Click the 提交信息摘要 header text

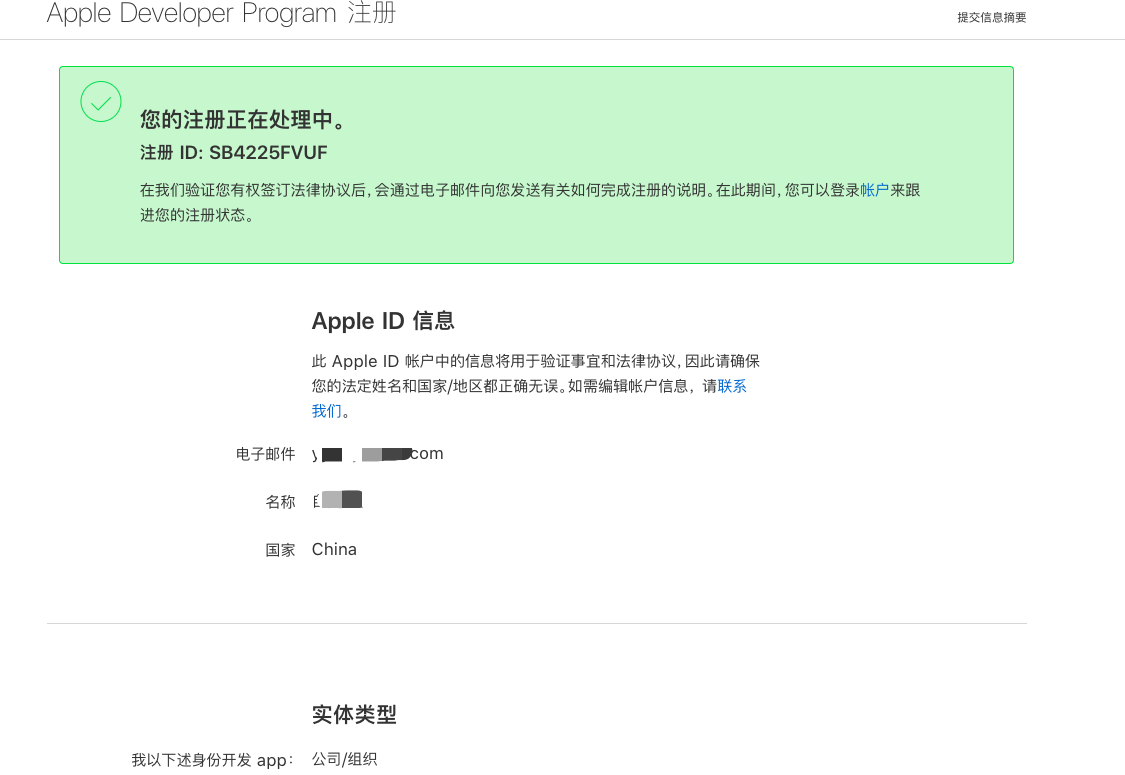[992, 17]
